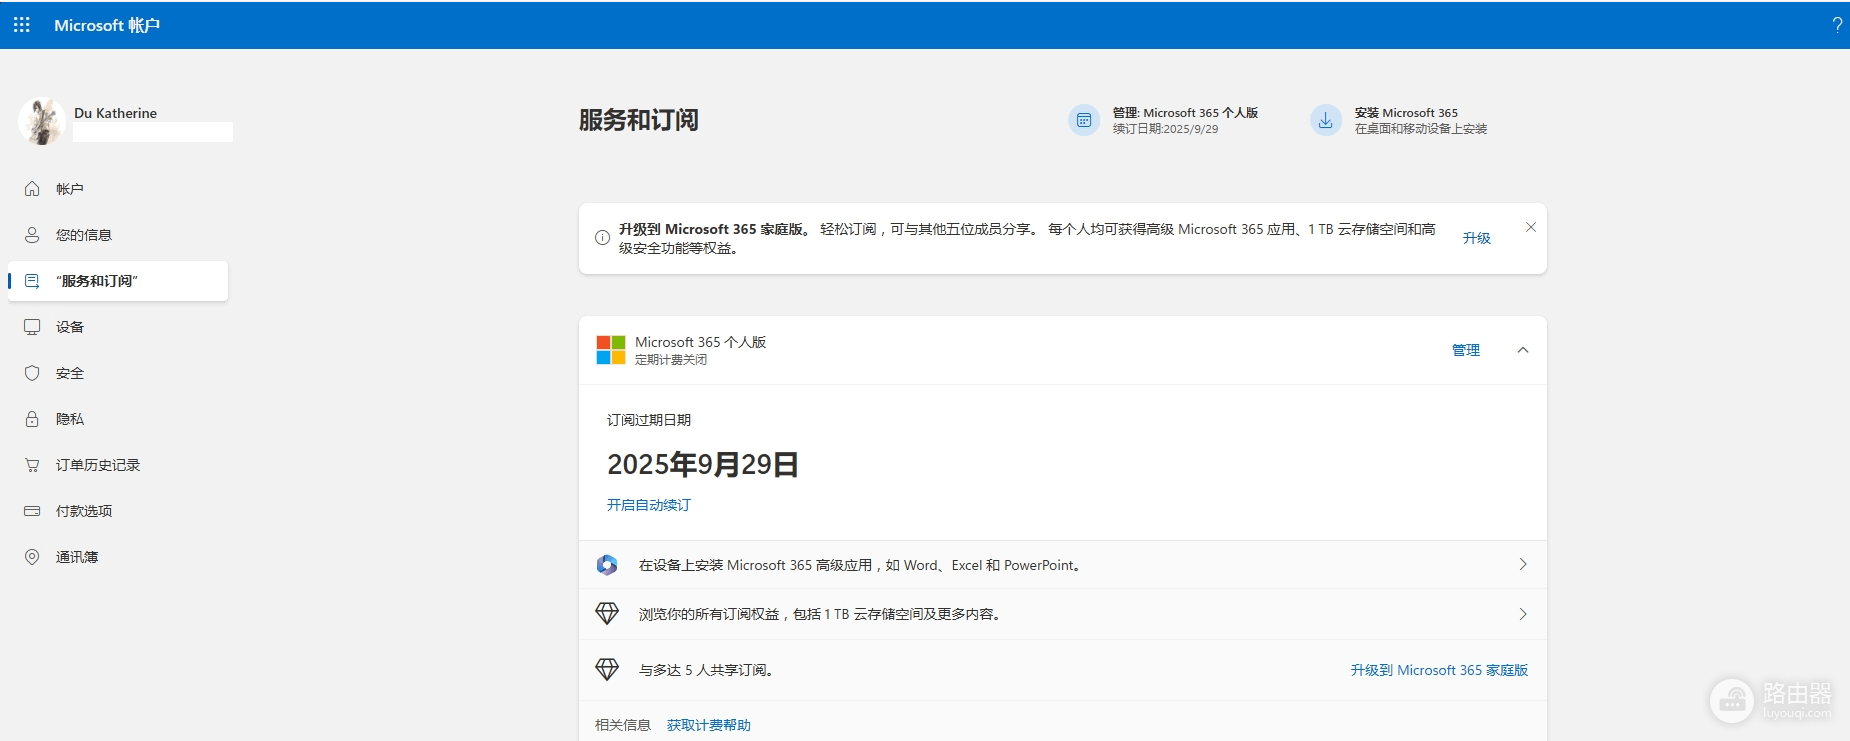This screenshot has width=1850, height=741.
Task: Click the help question mark icon
Action: point(1837,25)
